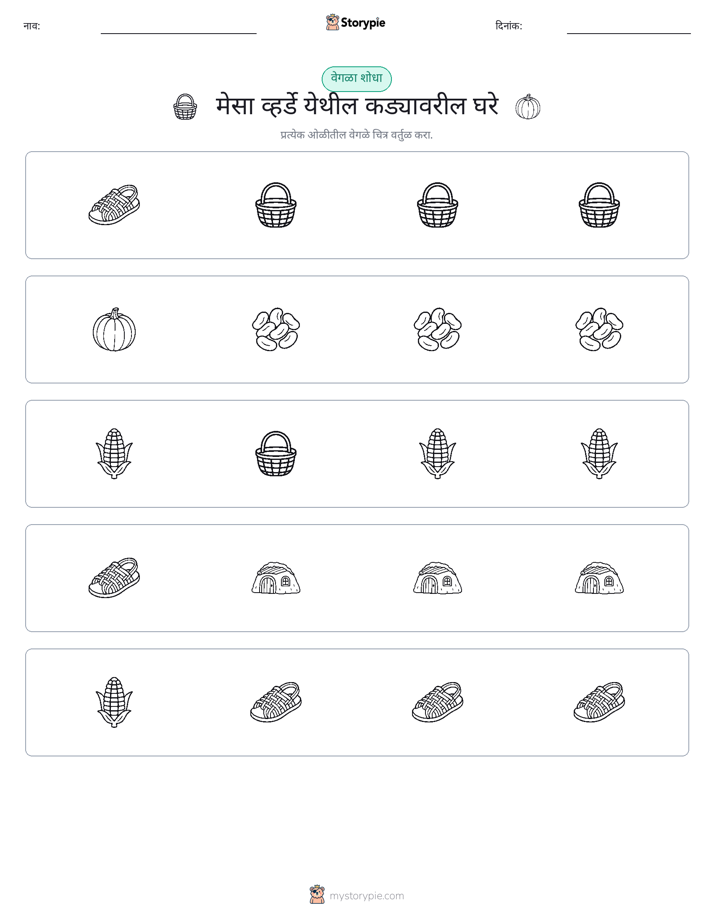This screenshot has width=714, height=924.
Task: Circle the sandal in the cliff-houses row
Action: point(114,578)
